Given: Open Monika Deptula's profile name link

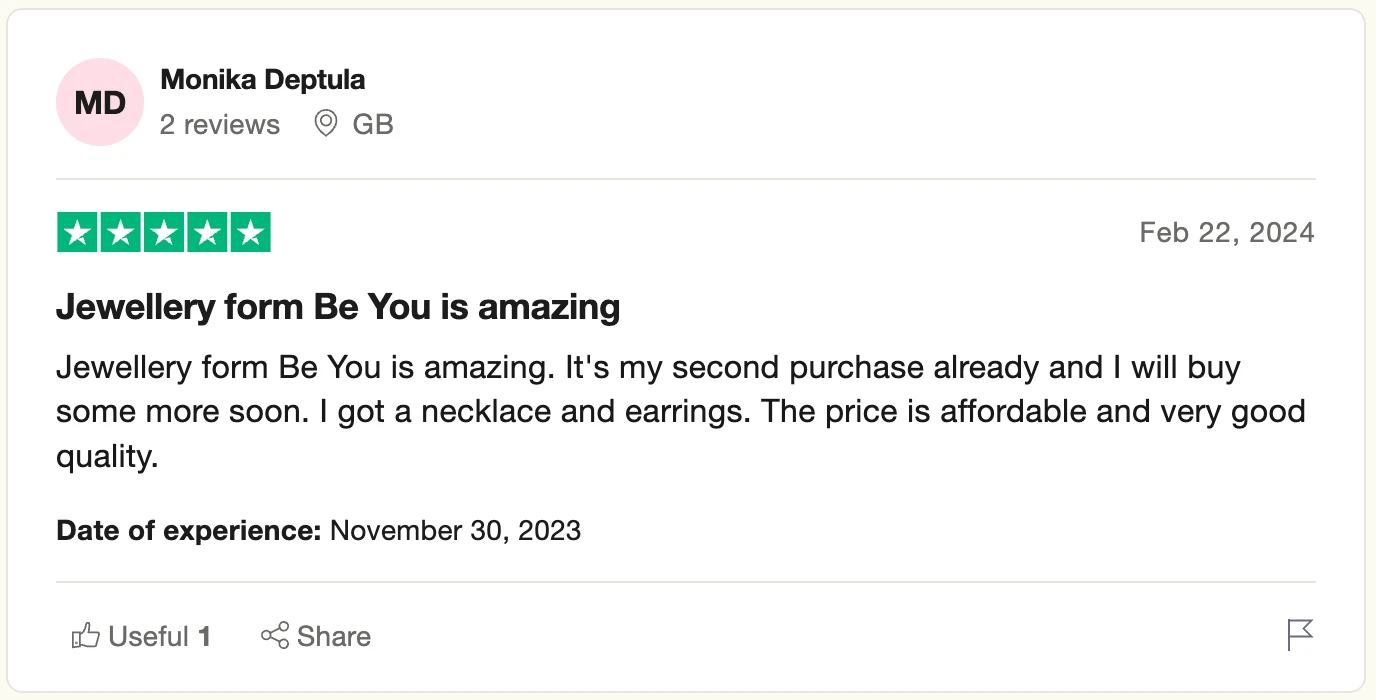Looking at the screenshot, I should (x=262, y=80).
